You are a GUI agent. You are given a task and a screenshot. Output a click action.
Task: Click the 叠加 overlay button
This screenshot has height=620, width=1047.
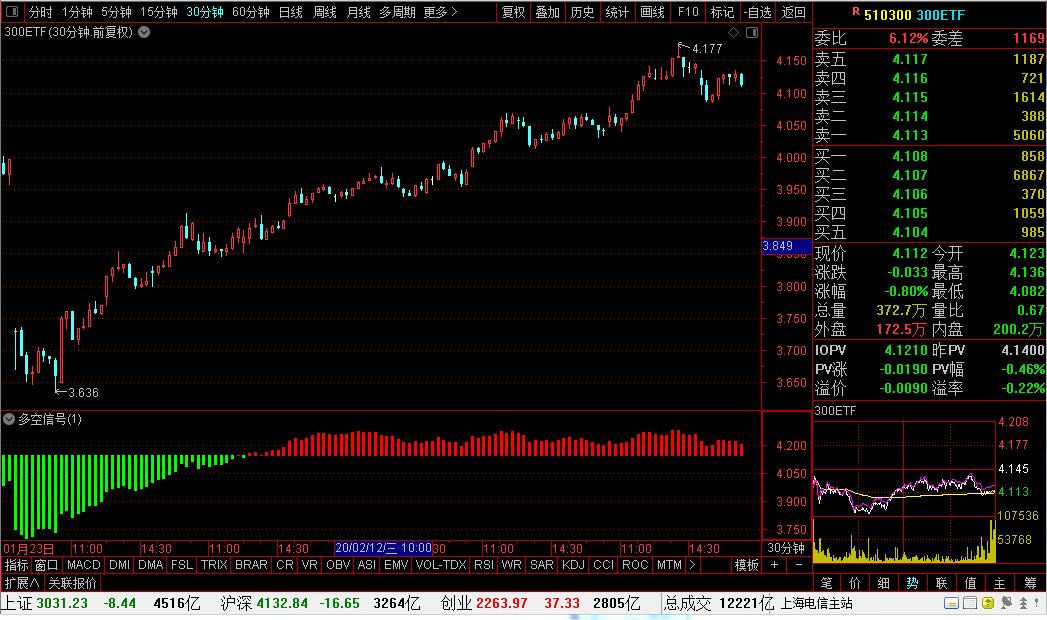pos(548,12)
